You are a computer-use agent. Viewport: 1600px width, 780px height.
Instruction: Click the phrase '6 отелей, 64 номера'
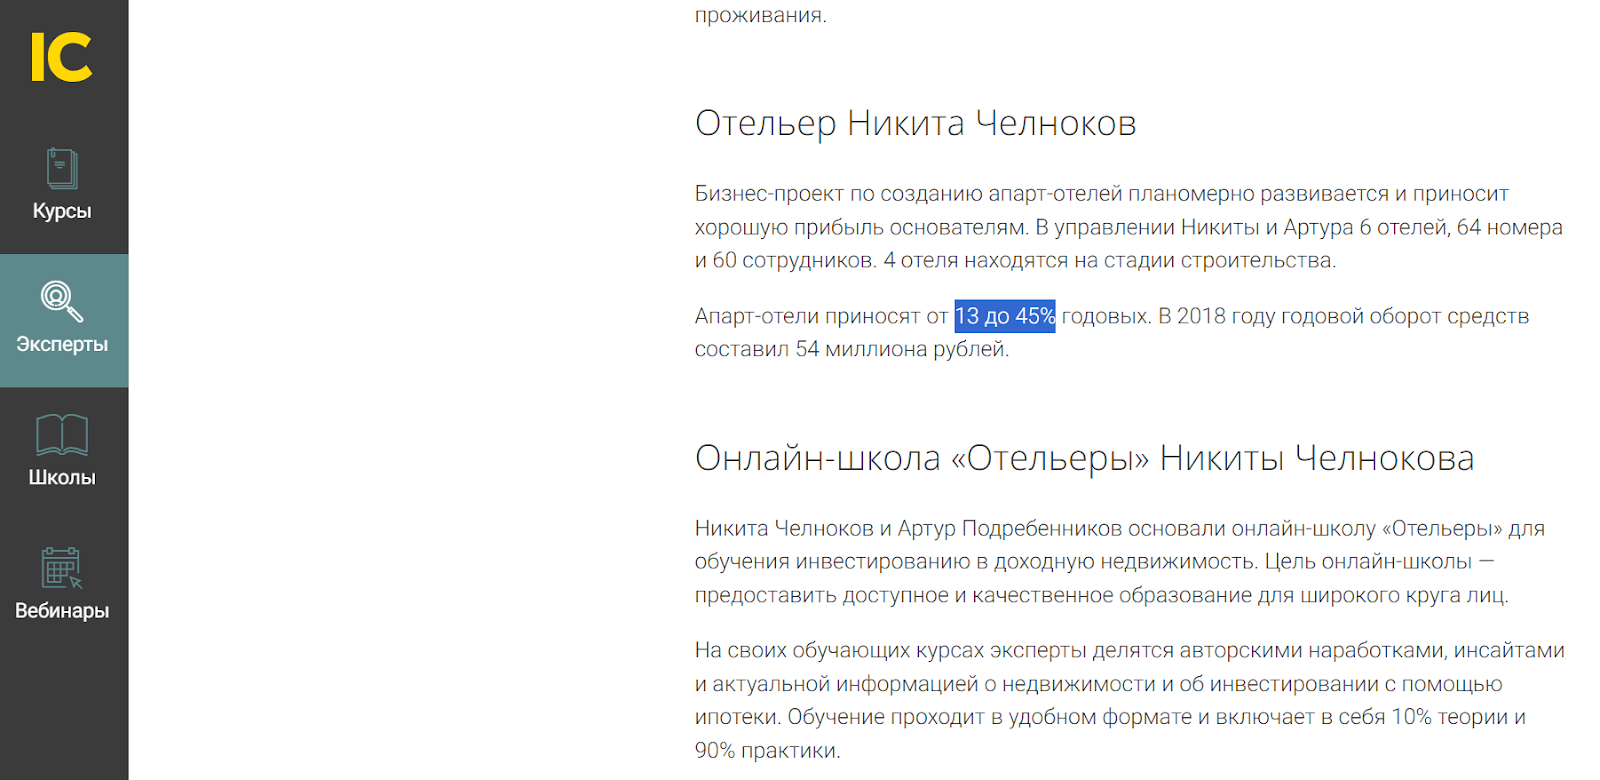tap(1460, 227)
